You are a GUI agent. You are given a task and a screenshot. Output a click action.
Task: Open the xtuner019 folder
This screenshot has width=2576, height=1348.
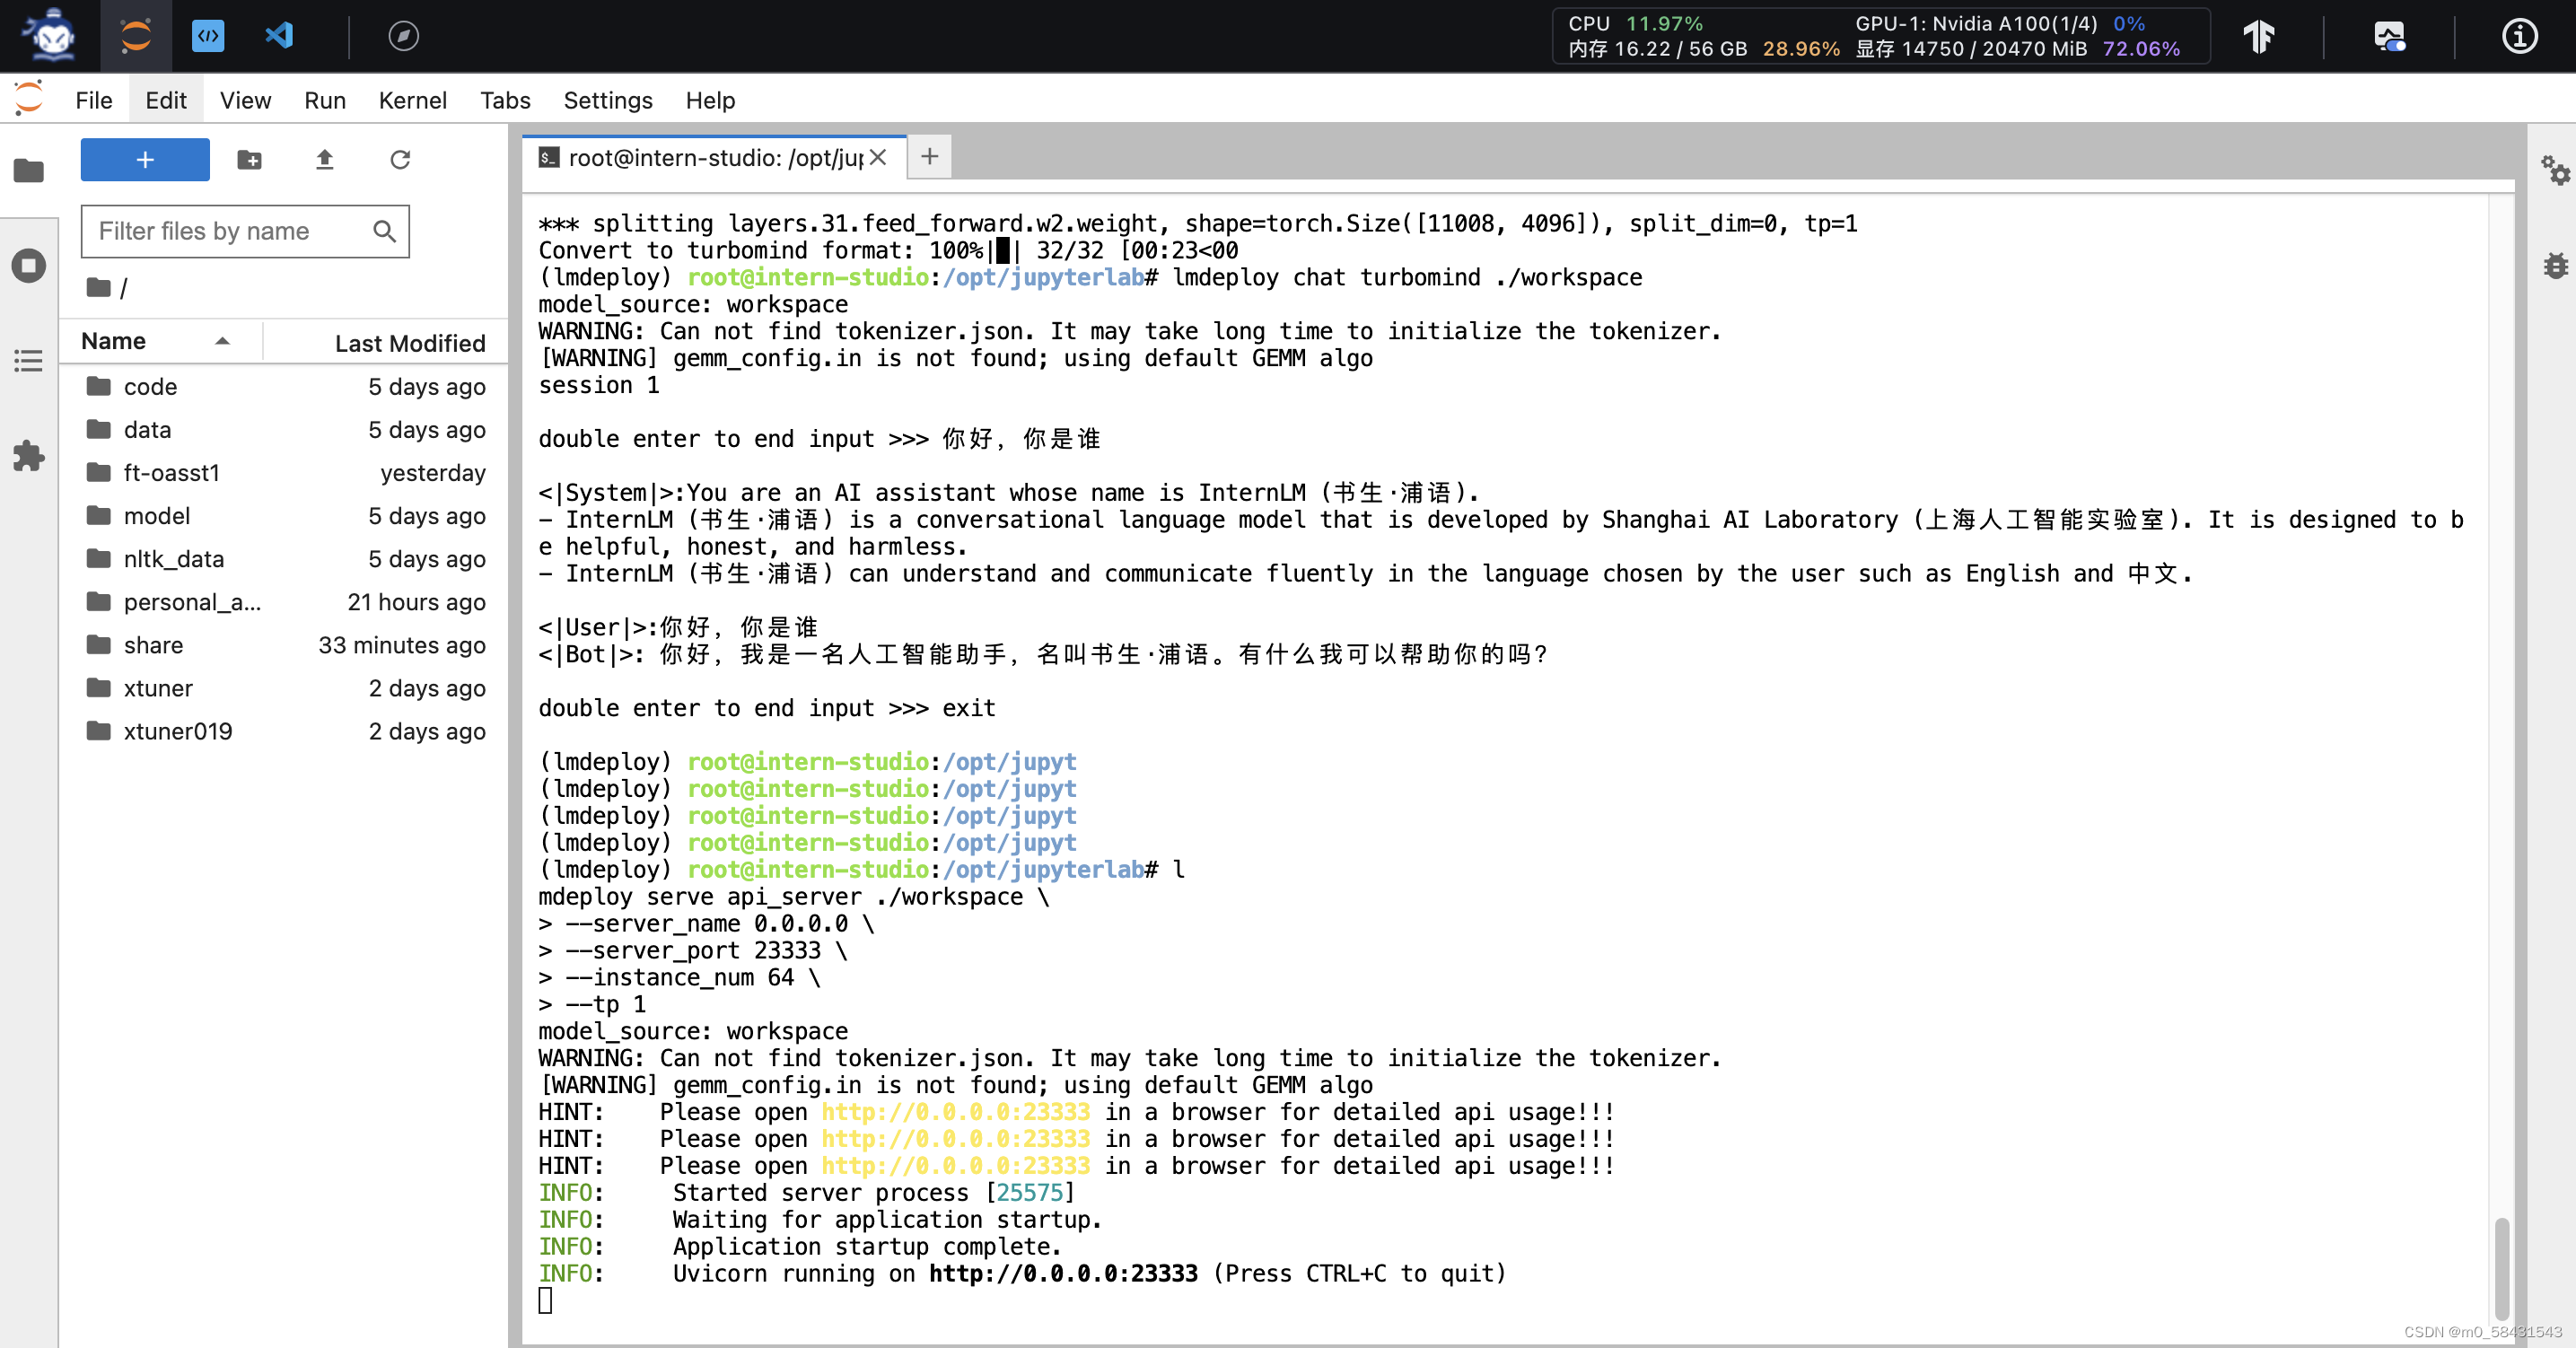pyautogui.click(x=177, y=732)
